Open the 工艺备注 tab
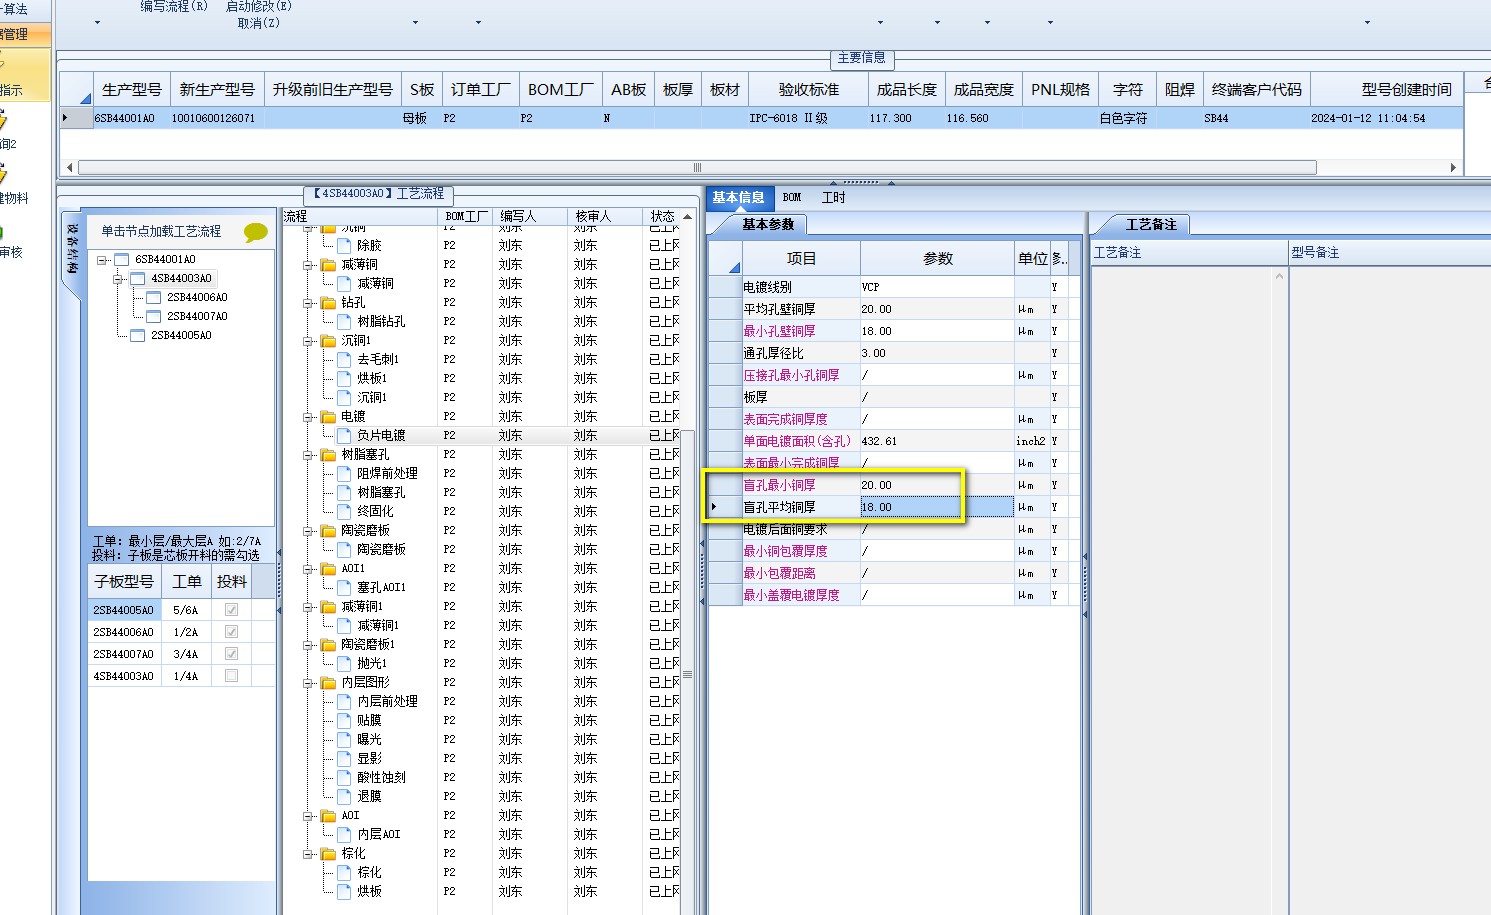 coord(1151,225)
